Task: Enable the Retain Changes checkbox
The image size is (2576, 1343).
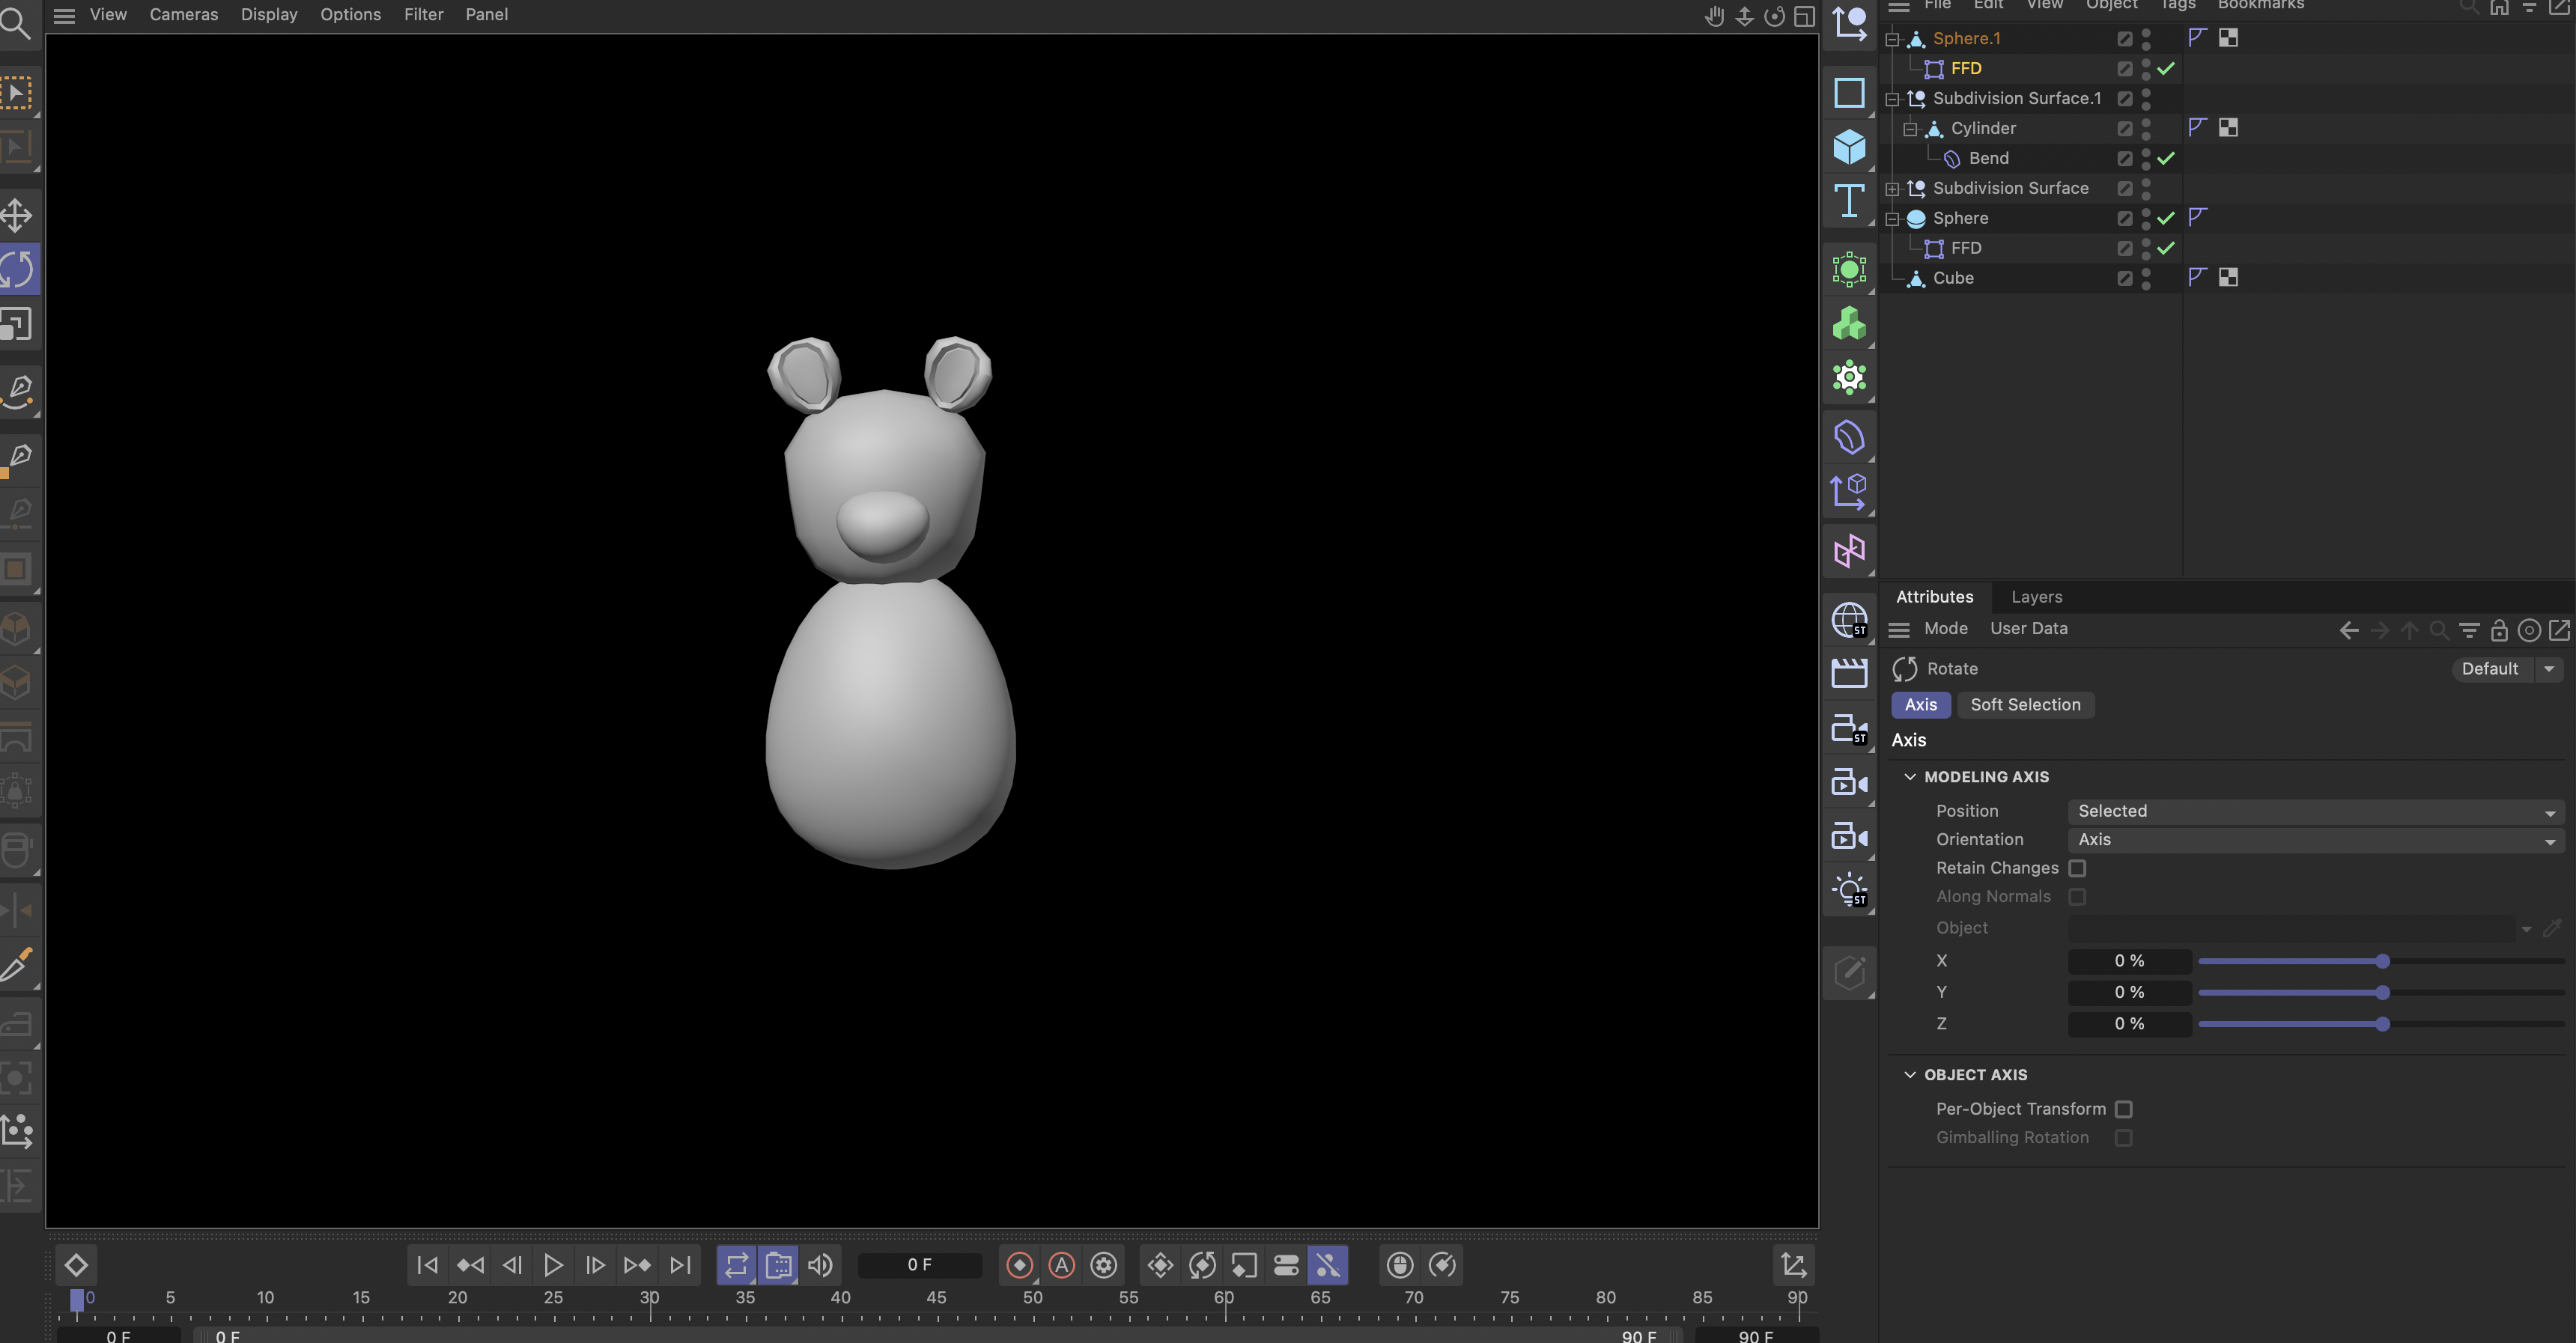Action: (x=2078, y=868)
